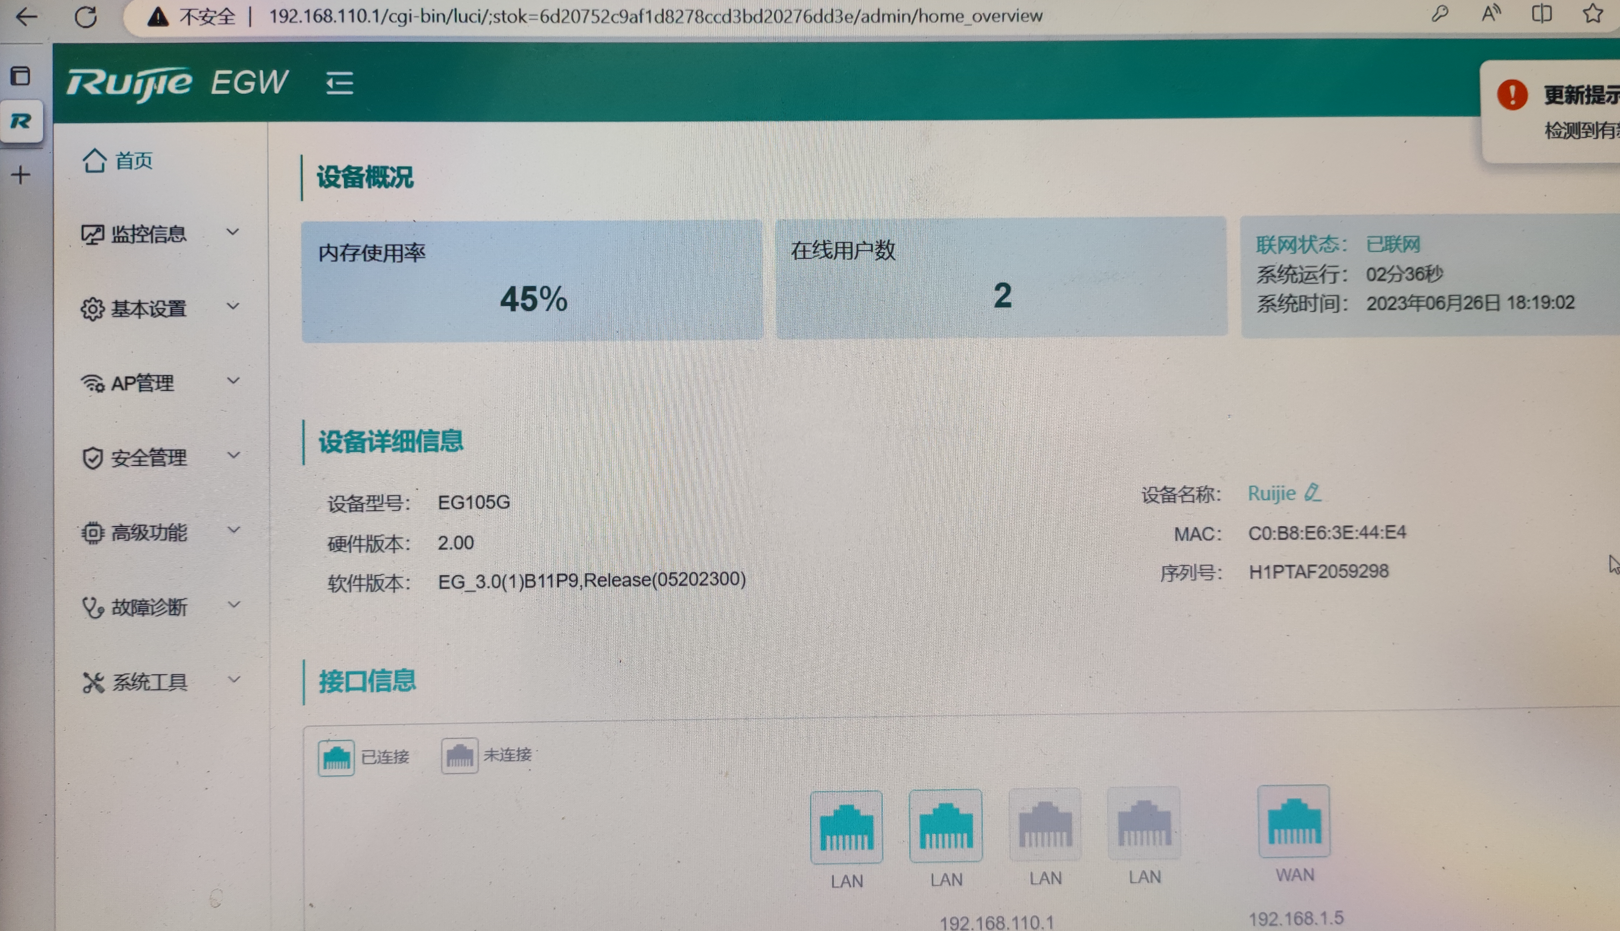Viewport: 1620px width, 931px height.
Task: Open the 高级功能 menu item
Action: point(160,532)
